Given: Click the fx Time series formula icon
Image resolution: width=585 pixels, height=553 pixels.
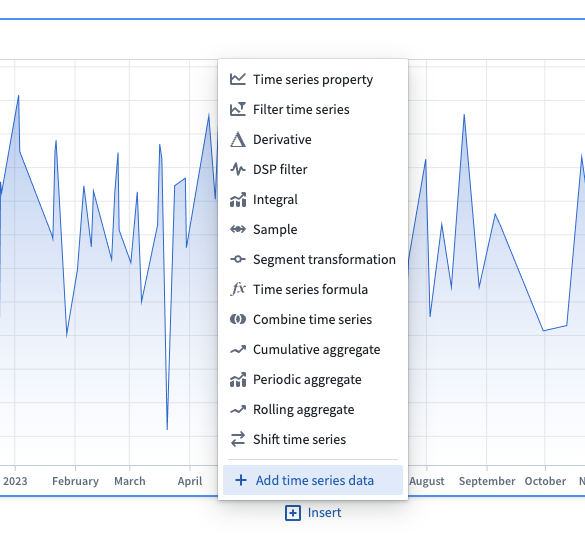Looking at the screenshot, I should click(238, 289).
